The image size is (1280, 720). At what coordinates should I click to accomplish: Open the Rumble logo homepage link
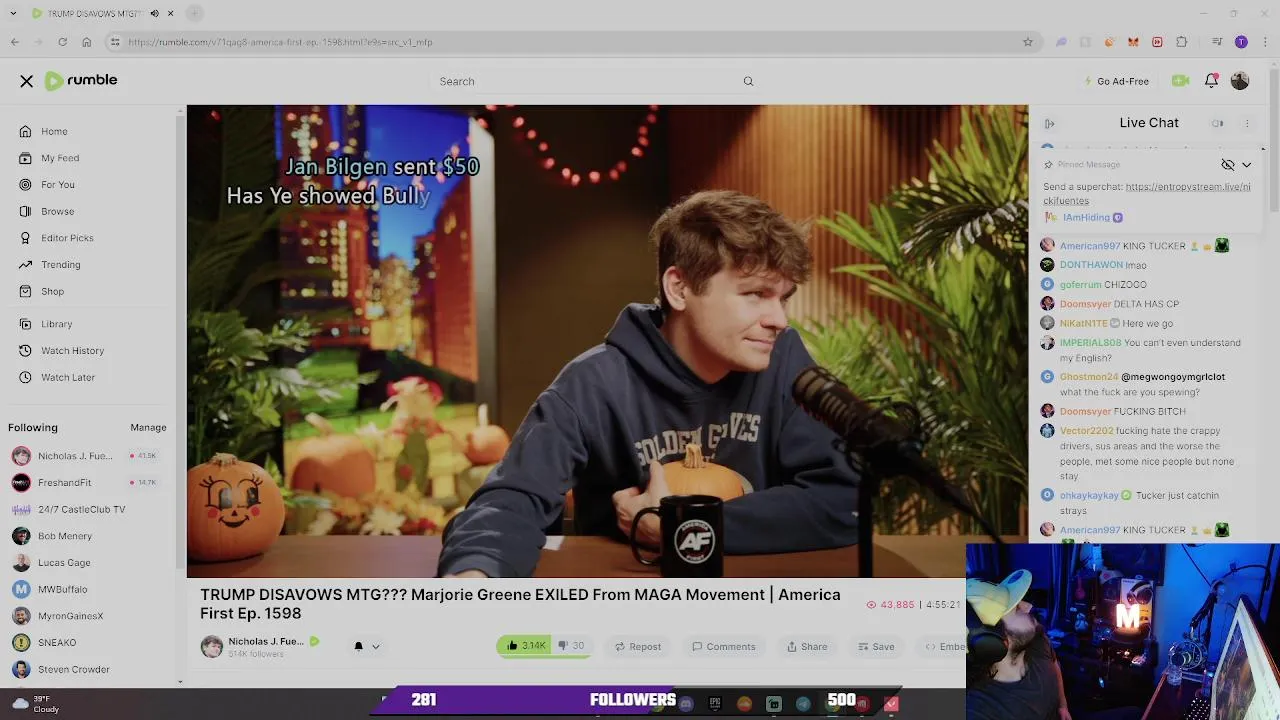pyautogui.click(x=81, y=80)
